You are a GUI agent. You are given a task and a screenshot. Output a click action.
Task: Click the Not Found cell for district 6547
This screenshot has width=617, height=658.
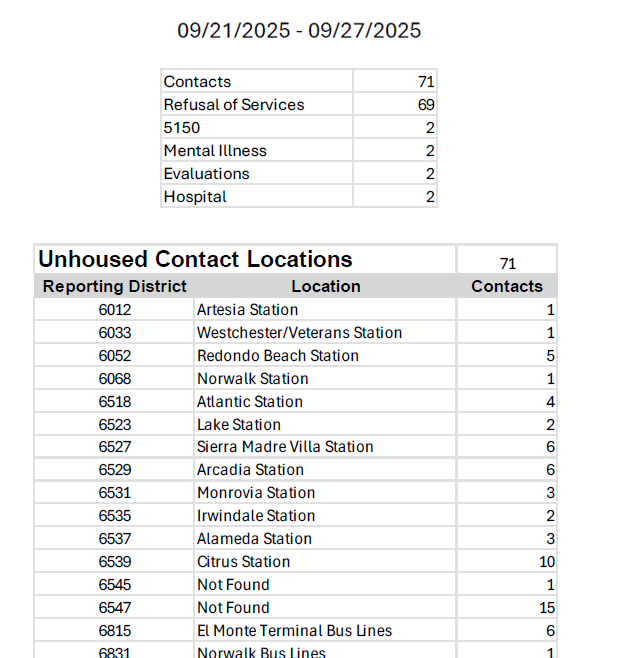point(233,608)
